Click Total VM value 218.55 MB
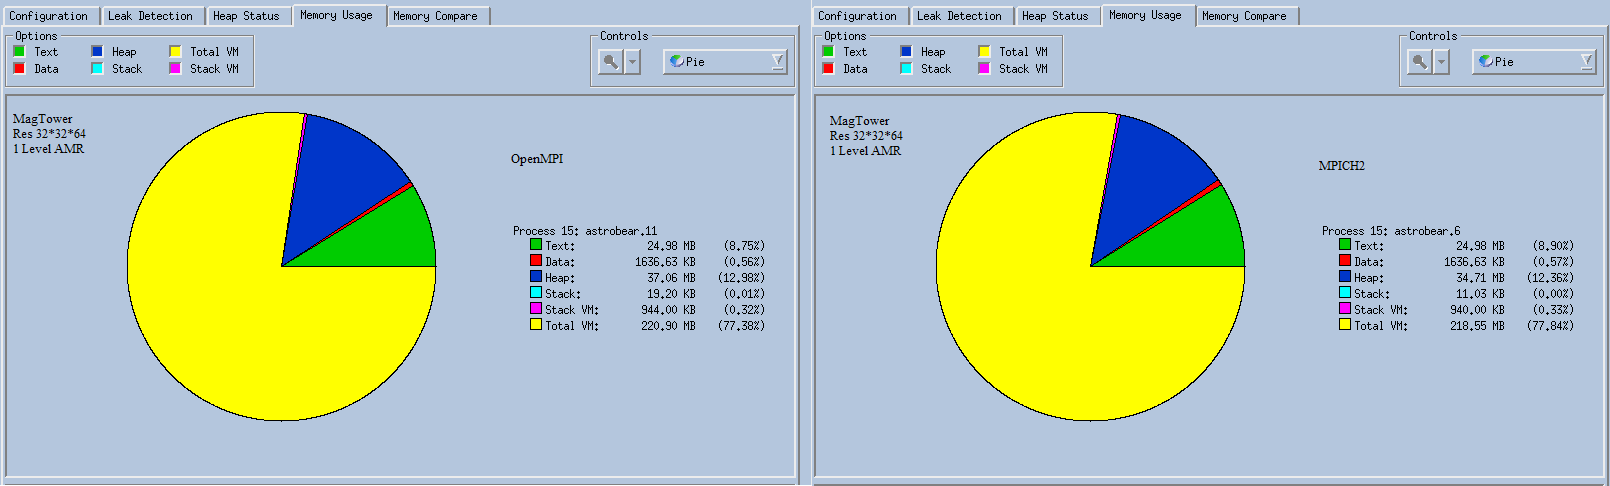Image resolution: width=1610 pixels, height=486 pixels. 1477,326
